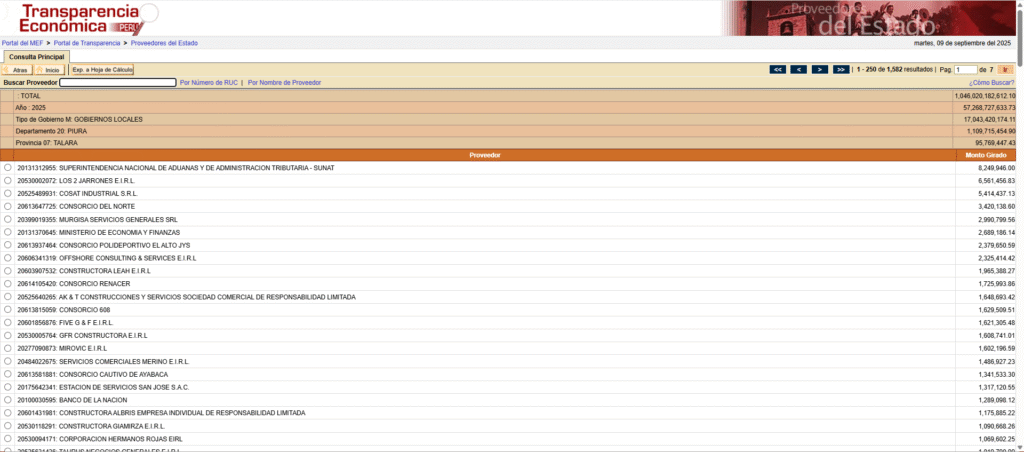Viewport: 1024px width, 452px height.
Task: Select radio for SERVICIOS COMERCIALES MERINO E.I.R.L.
Action: 8,361
